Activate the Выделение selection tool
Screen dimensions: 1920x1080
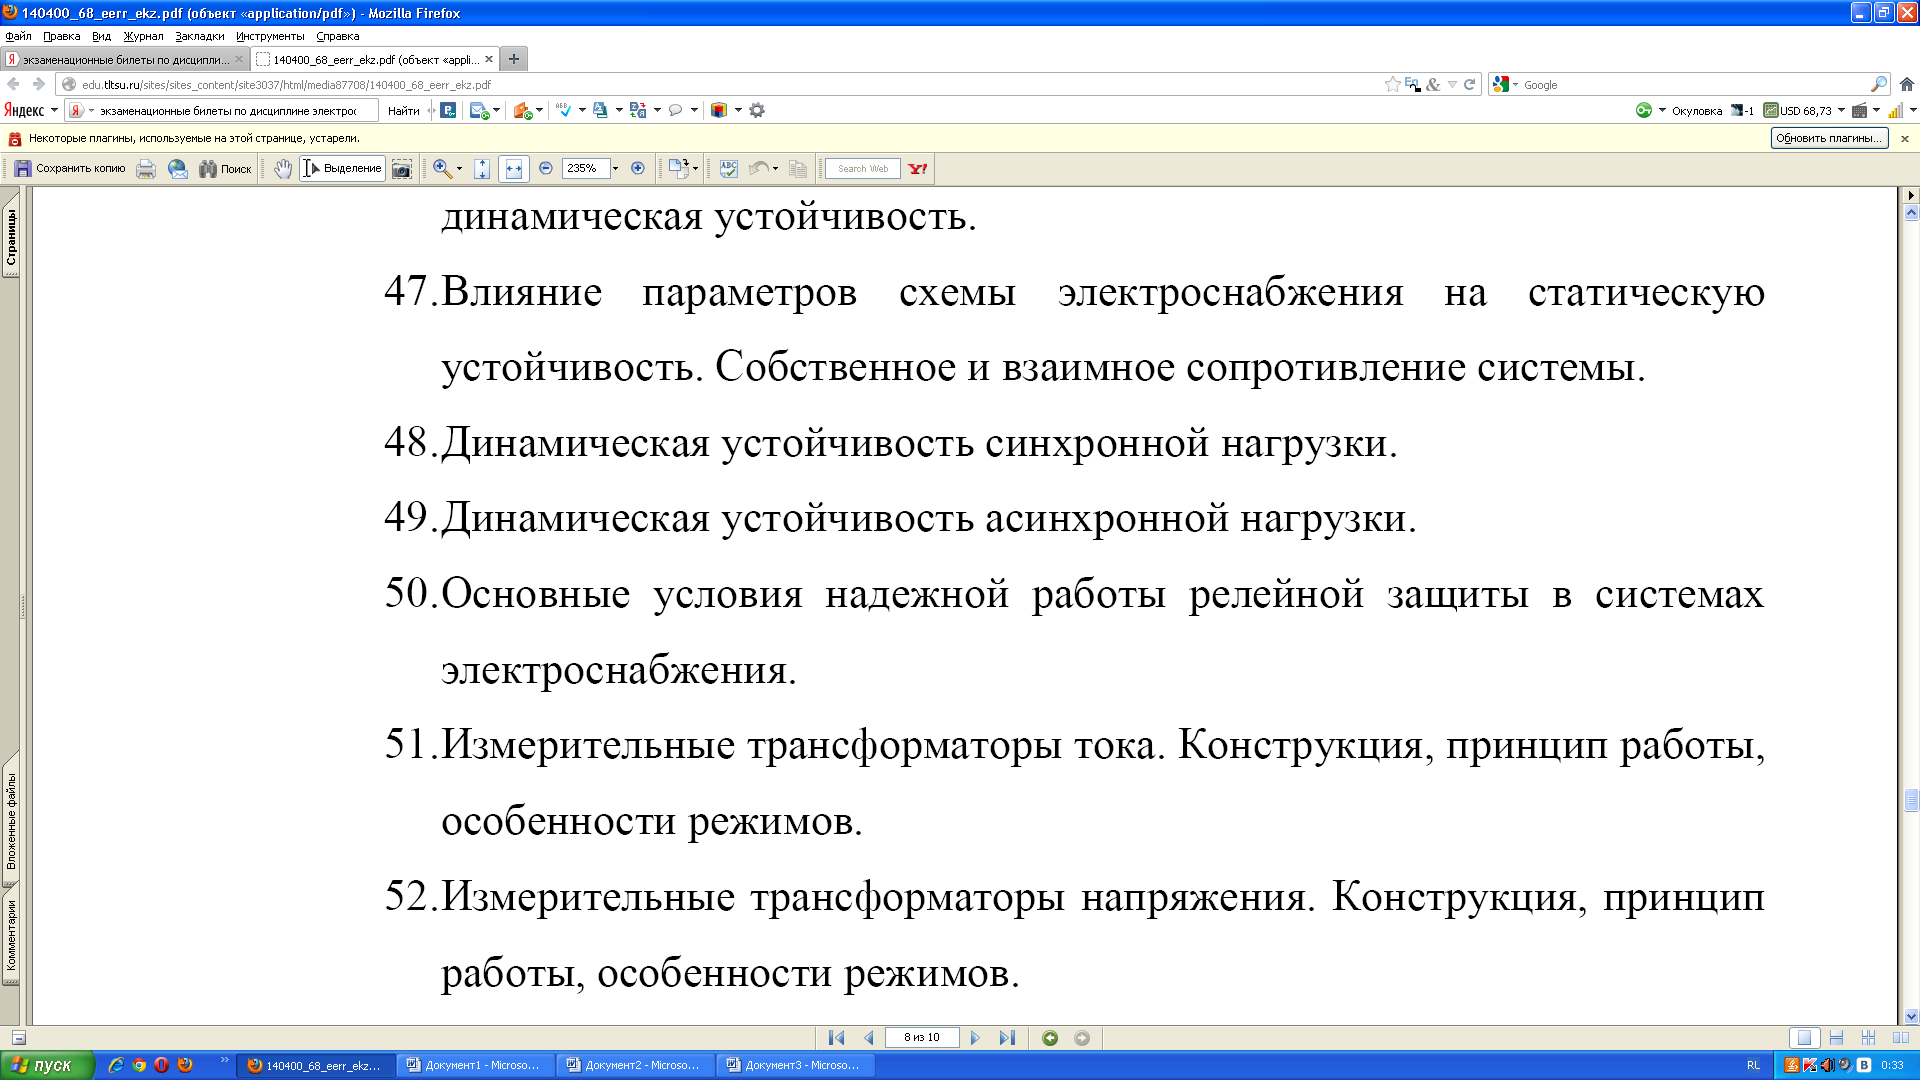click(x=343, y=169)
